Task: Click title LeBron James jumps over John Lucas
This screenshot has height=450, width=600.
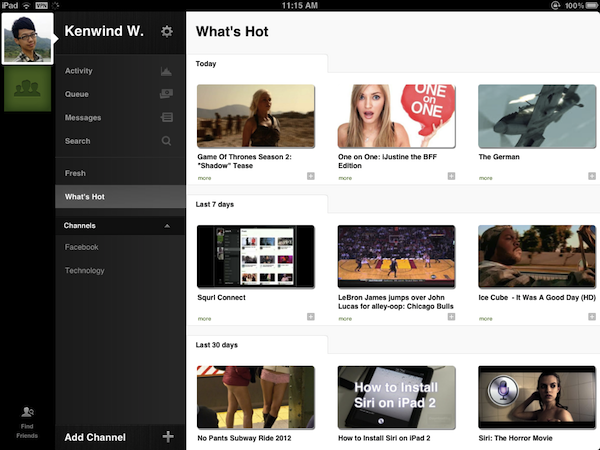Action: 396,302
